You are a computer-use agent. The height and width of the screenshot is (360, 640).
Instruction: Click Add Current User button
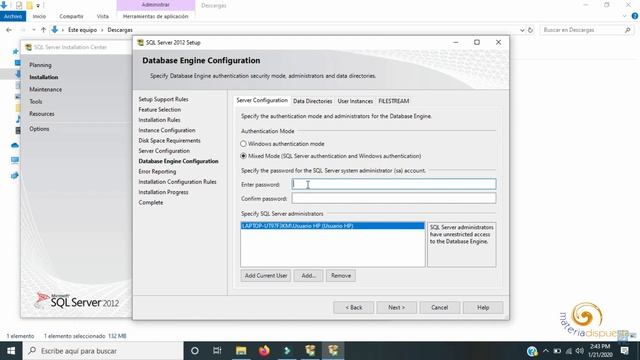(x=266, y=276)
